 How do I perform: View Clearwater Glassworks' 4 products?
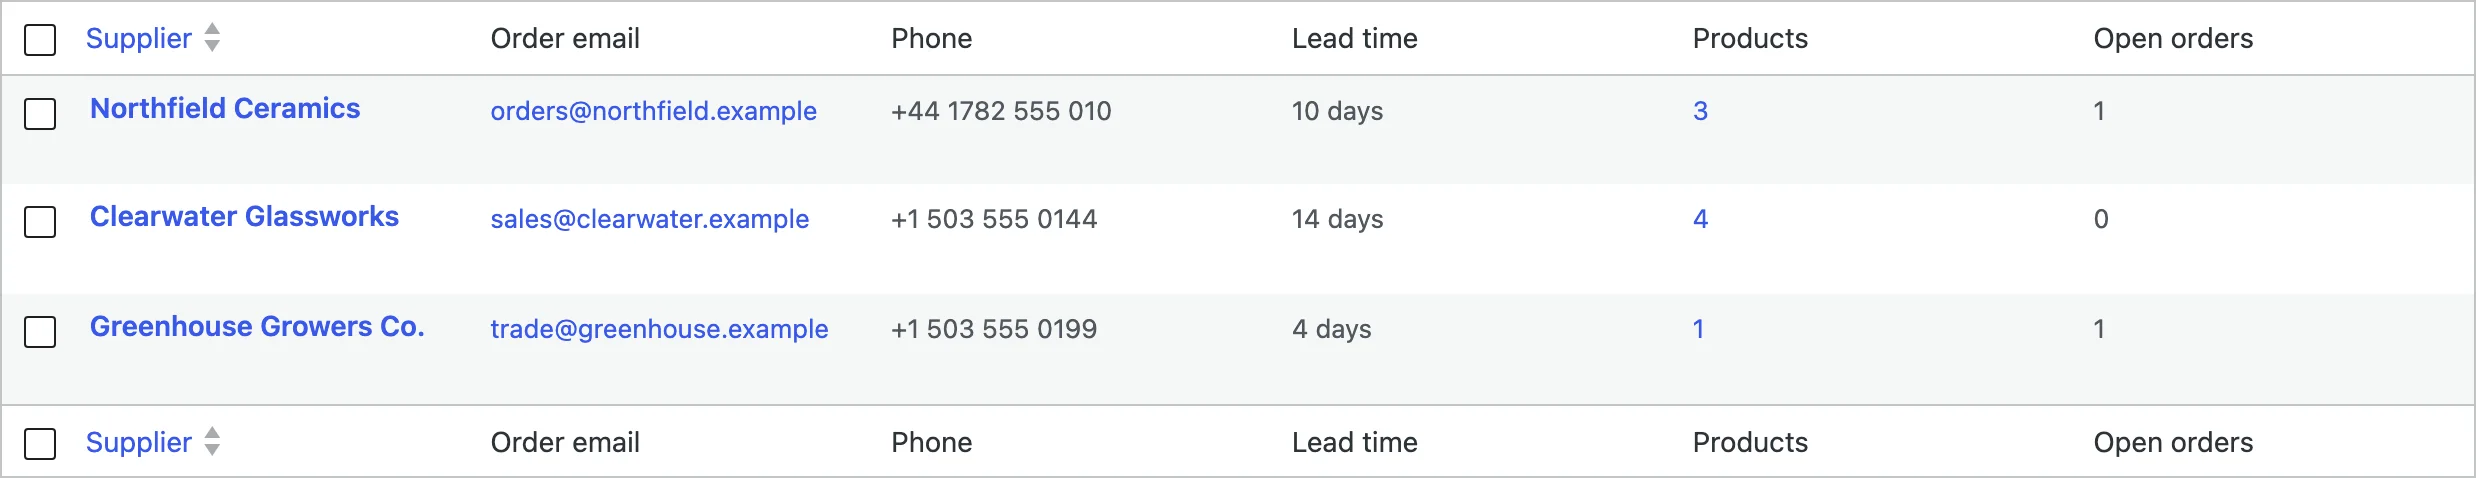[1700, 219]
